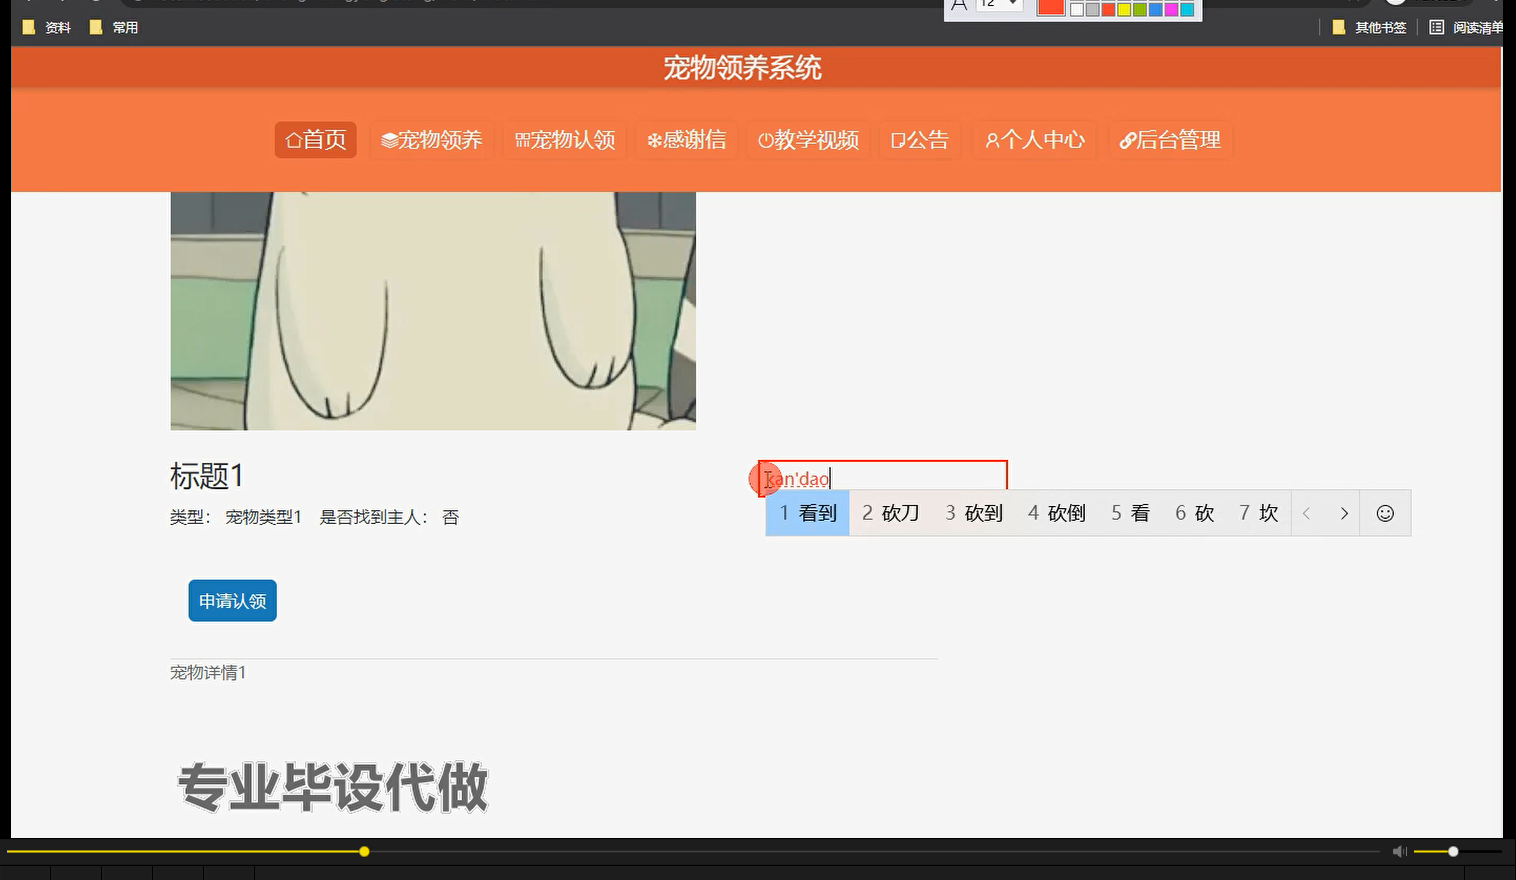Image resolution: width=1516 pixels, height=880 pixels.
Task: Go to 宠物认领 pet claim page
Action: (x=565, y=140)
